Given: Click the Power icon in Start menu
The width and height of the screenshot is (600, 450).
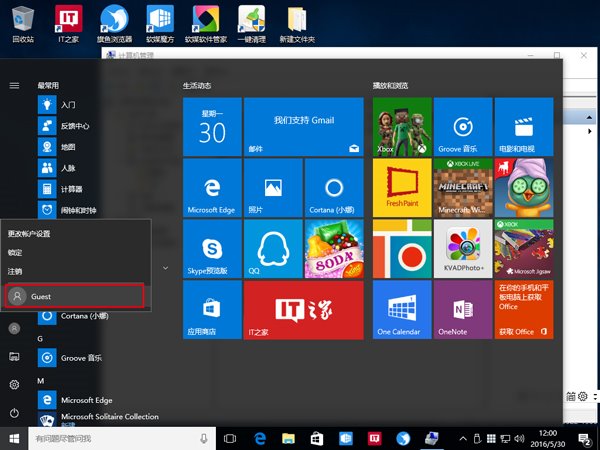Looking at the screenshot, I should coord(14,413).
